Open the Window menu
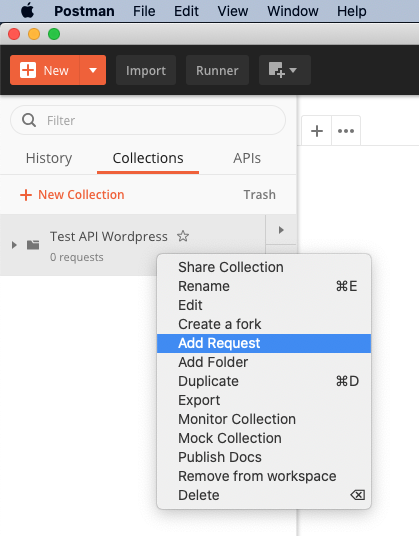The height and width of the screenshot is (536, 419). click(x=293, y=11)
